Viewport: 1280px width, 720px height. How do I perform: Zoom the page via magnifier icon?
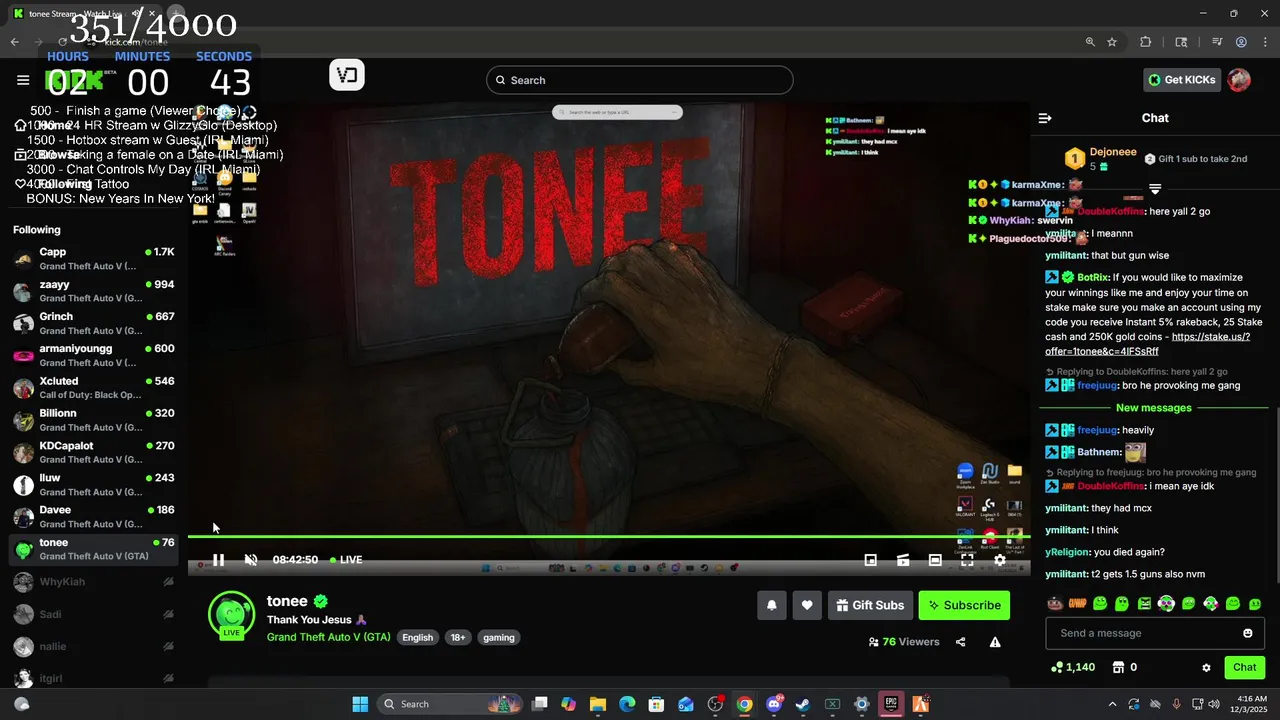1090,42
